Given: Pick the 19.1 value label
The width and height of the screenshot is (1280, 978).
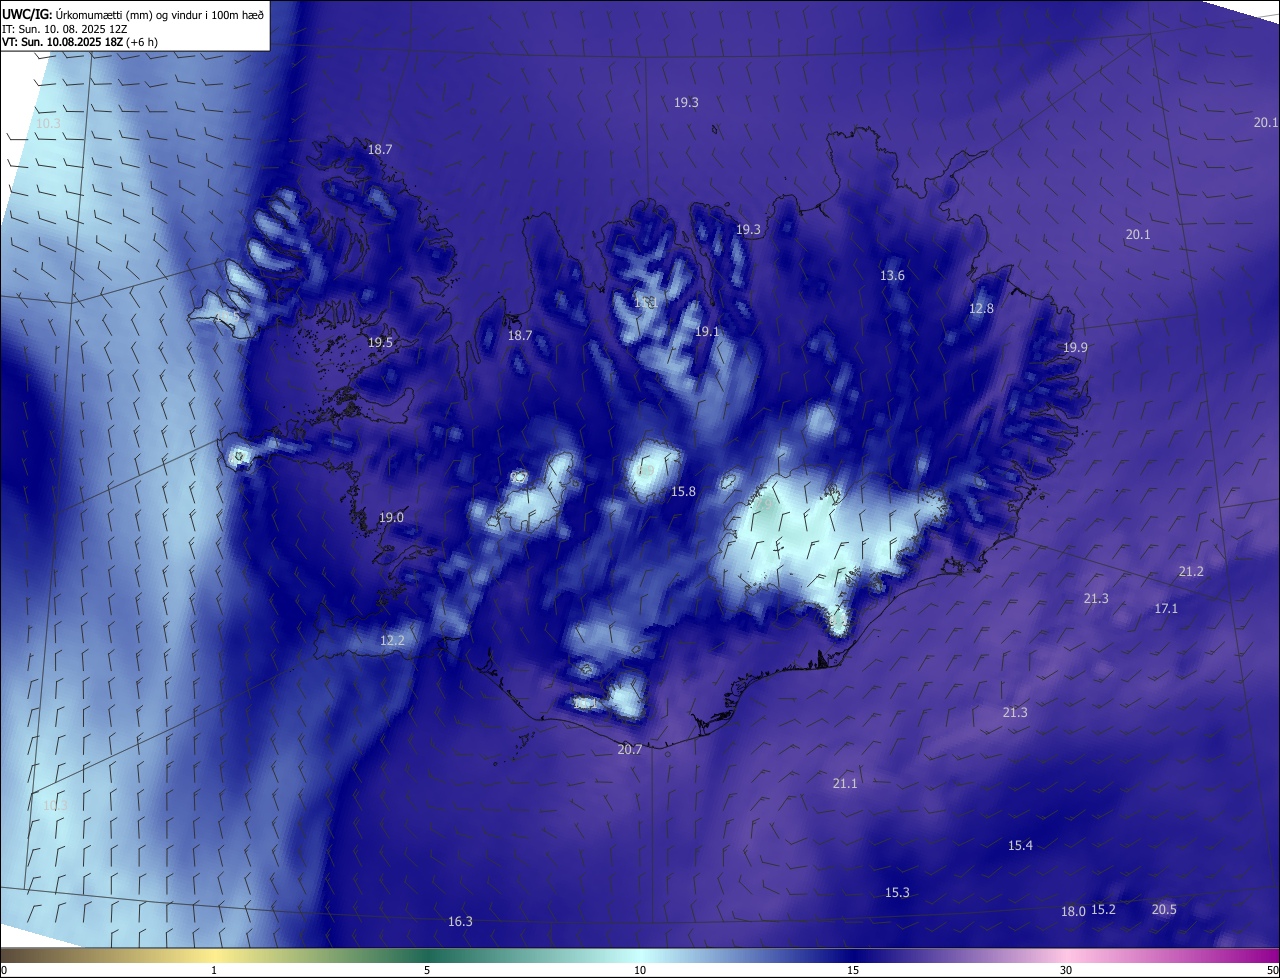Looking at the screenshot, I should (x=707, y=332).
